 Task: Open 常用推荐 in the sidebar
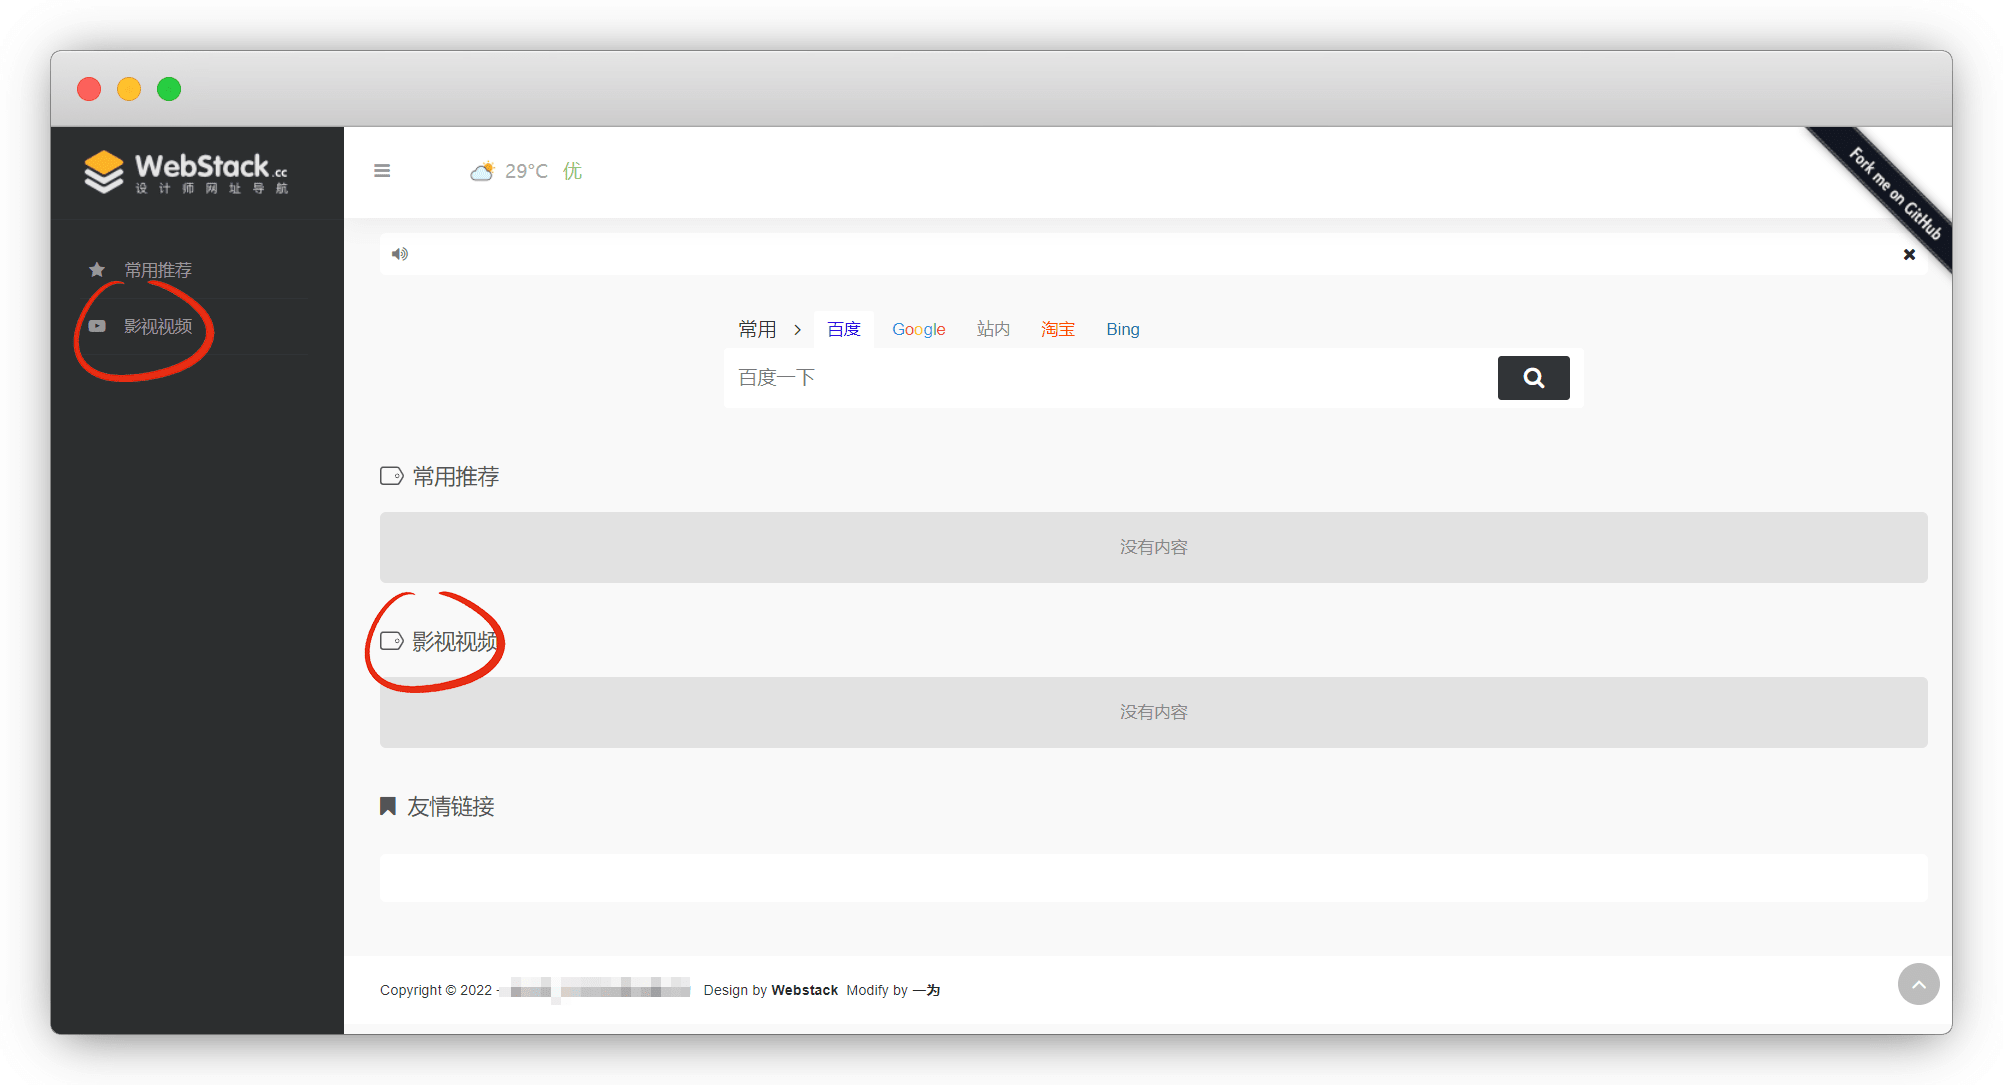(x=157, y=270)
